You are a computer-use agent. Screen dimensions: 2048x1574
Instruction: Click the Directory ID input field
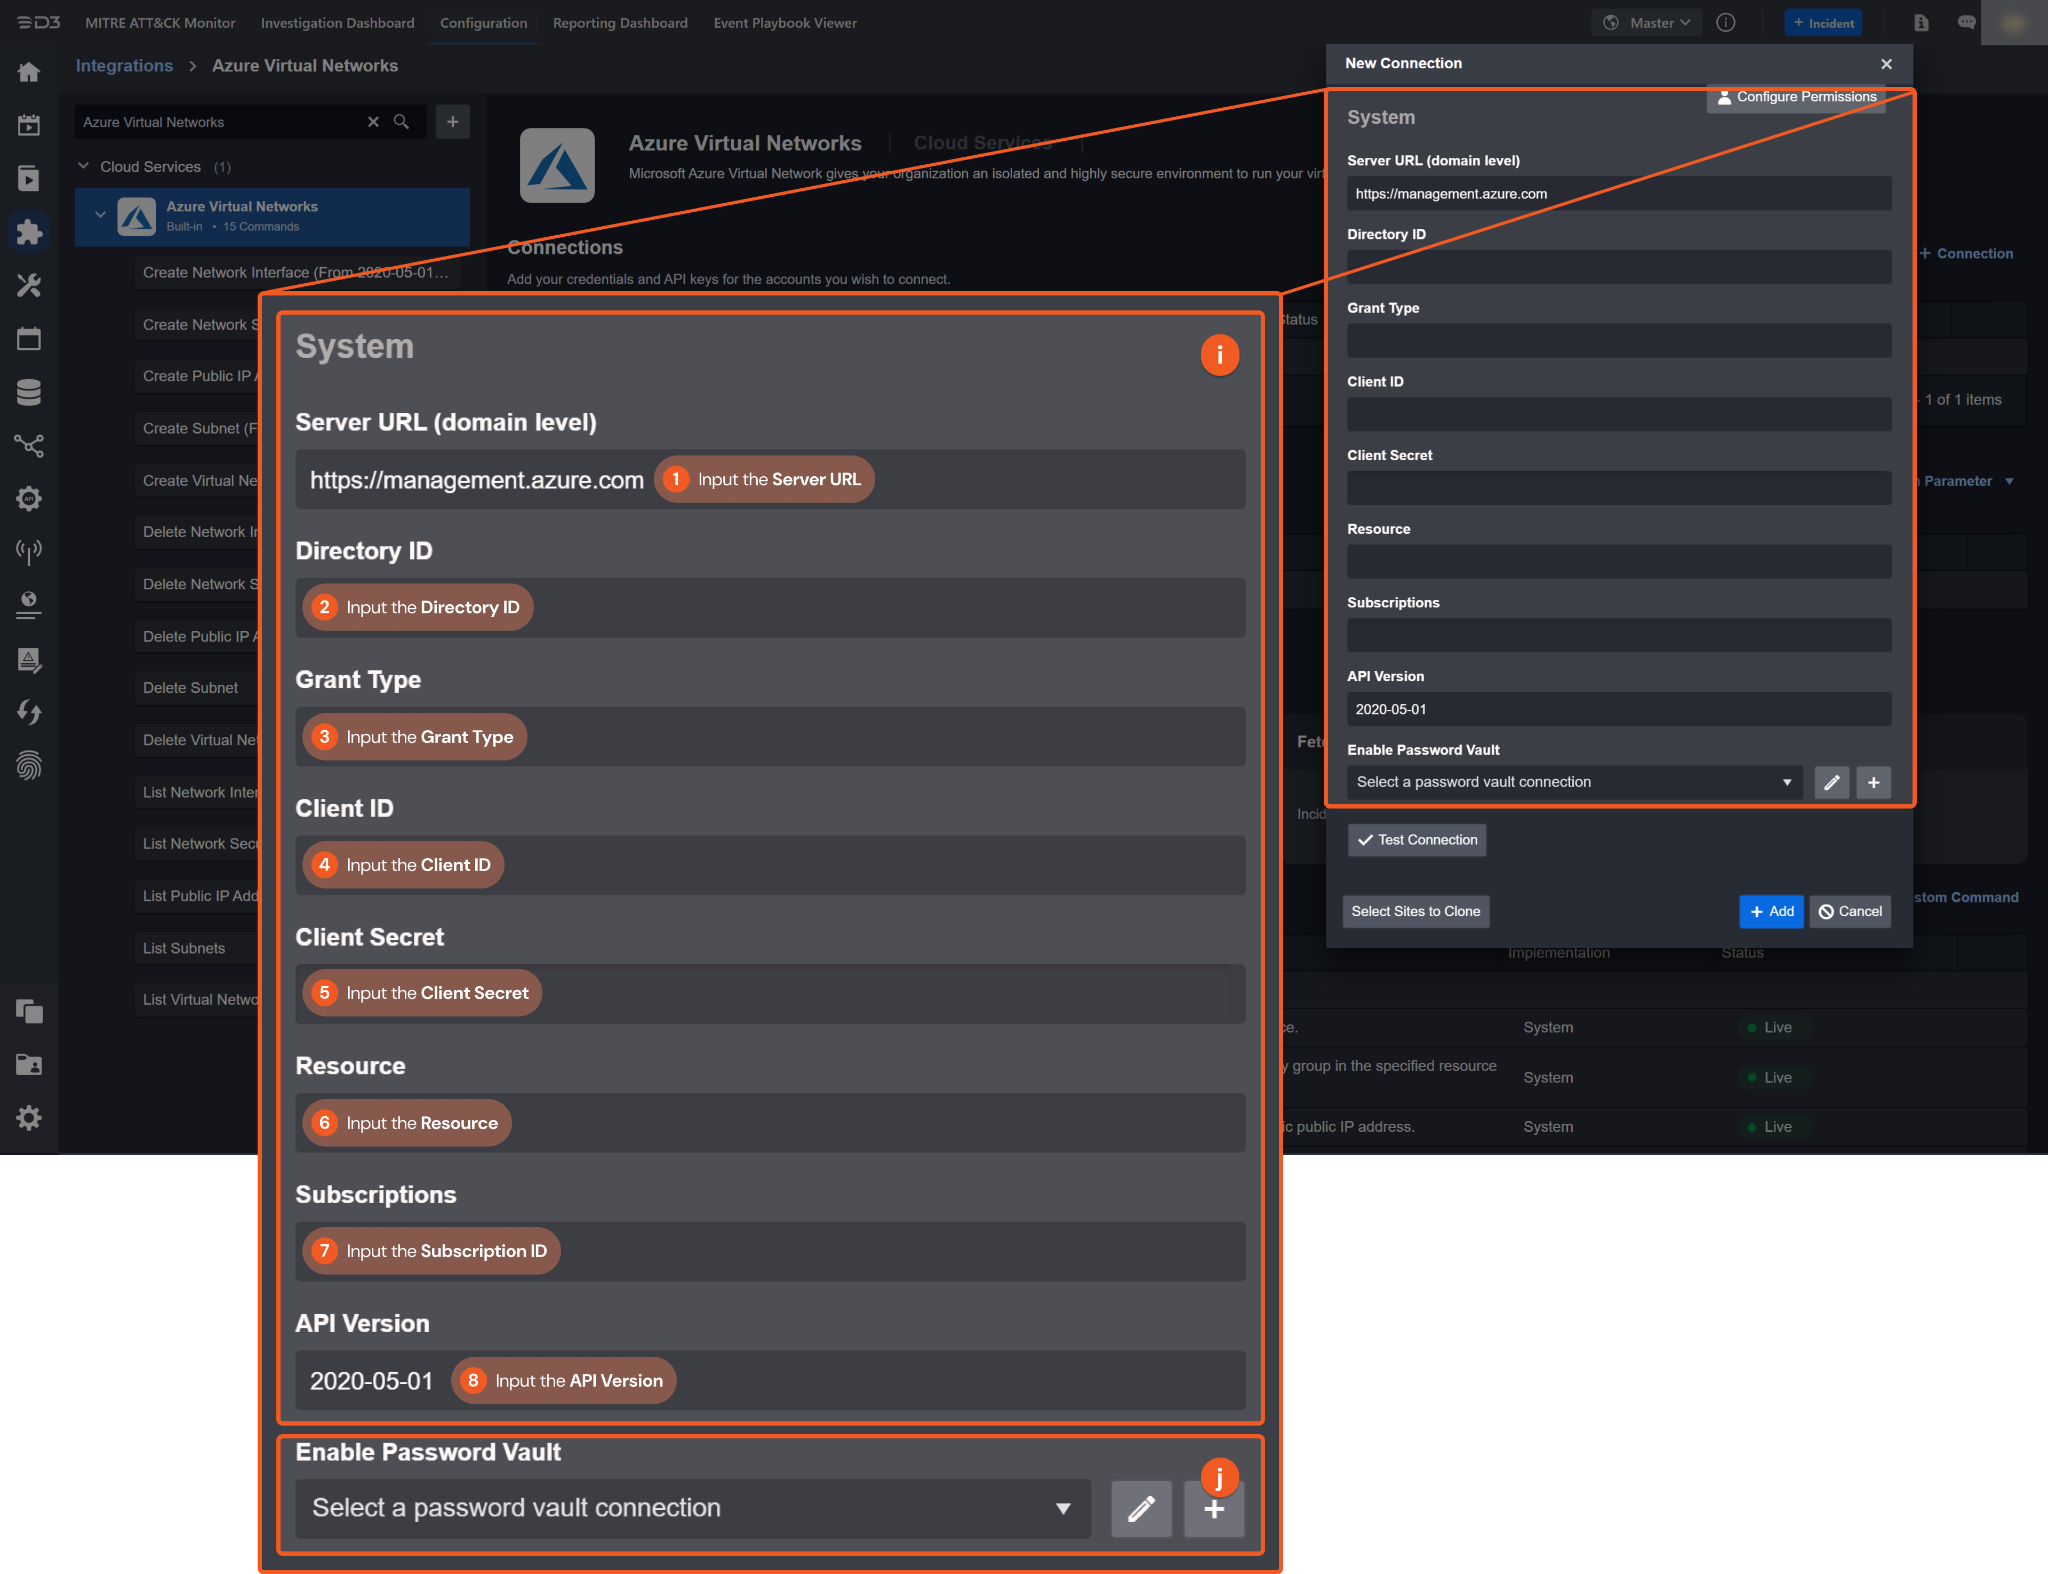click(1618, 267)
